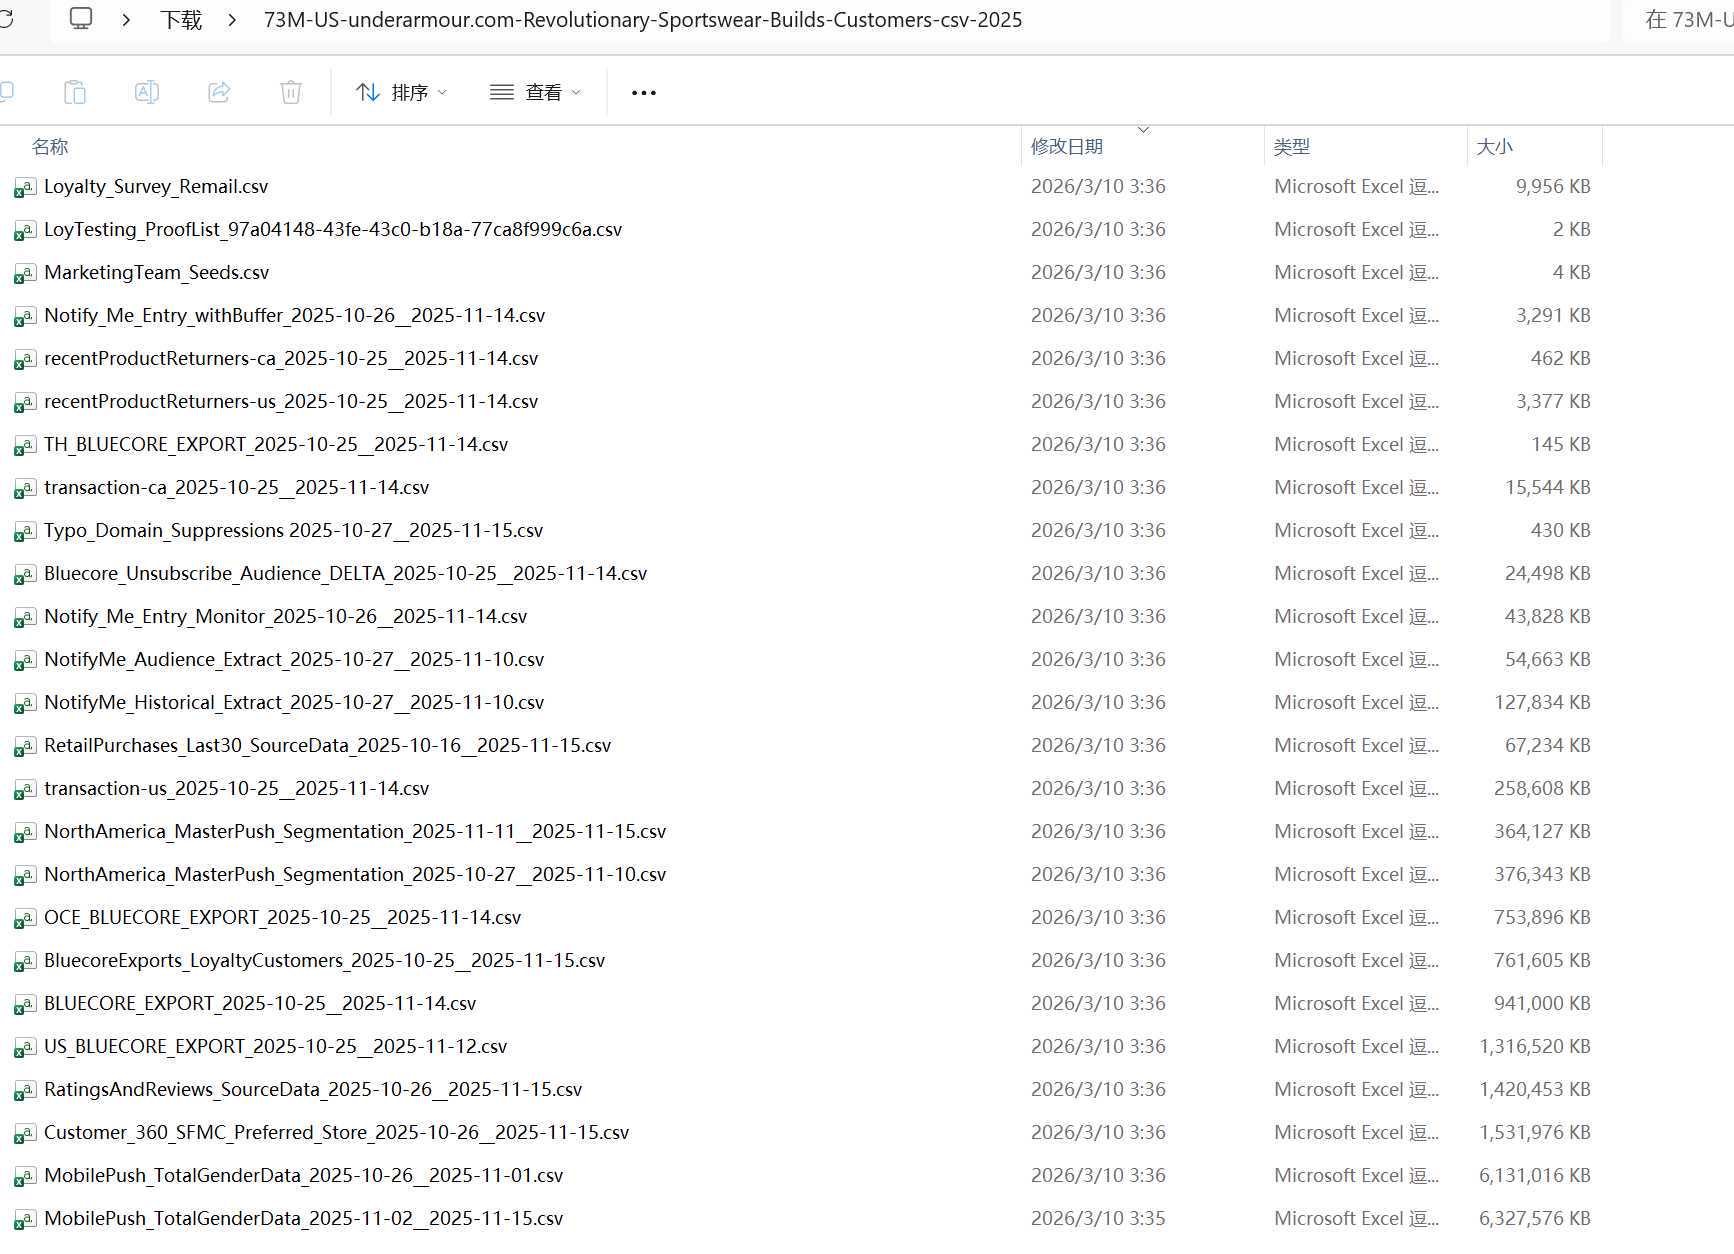Click the file icon of Notify_Me_Entry_Monitor CSV
Image resolution: width=1734 pixels, height=1254 pixels.
25,618
